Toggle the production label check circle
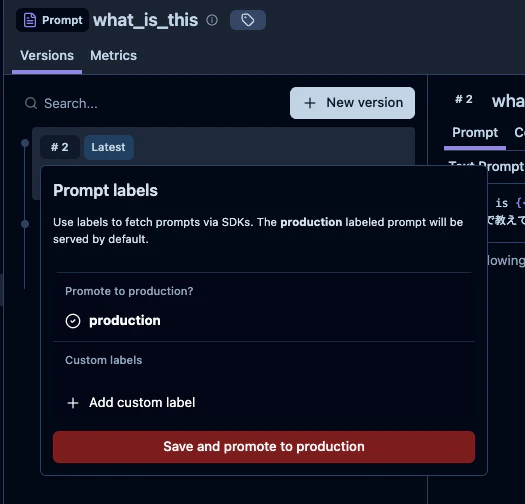 pos(73,321)
